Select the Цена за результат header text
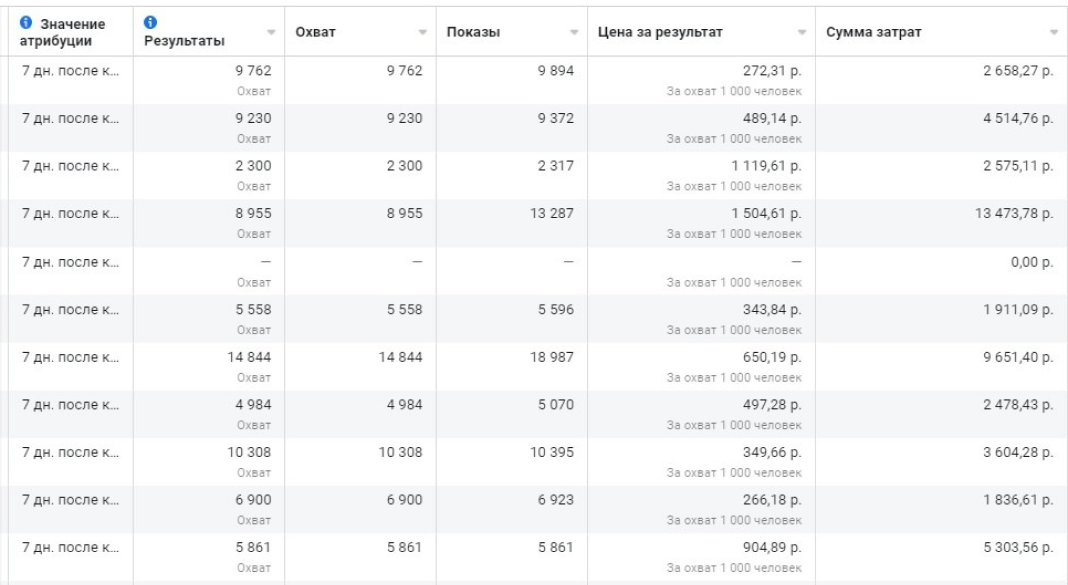This screenshot has height=585, width=1068. (x=656, y=33)
